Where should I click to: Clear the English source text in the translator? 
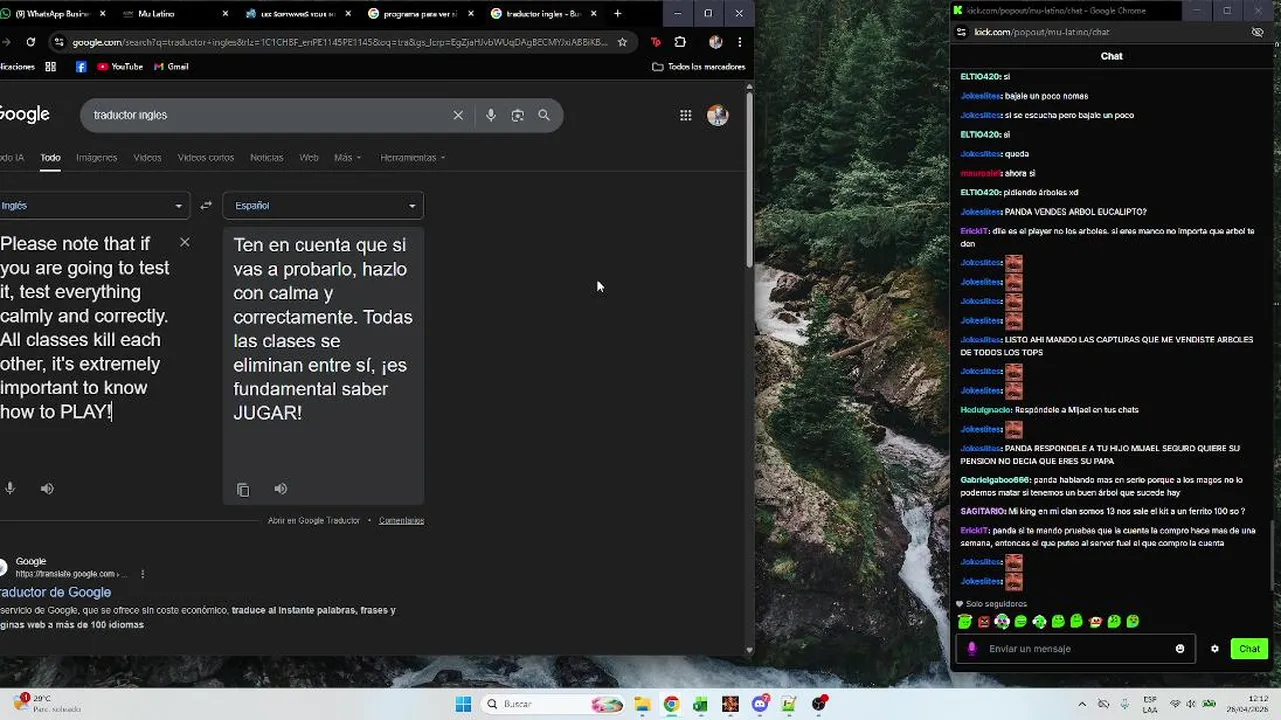pos(184,242)
